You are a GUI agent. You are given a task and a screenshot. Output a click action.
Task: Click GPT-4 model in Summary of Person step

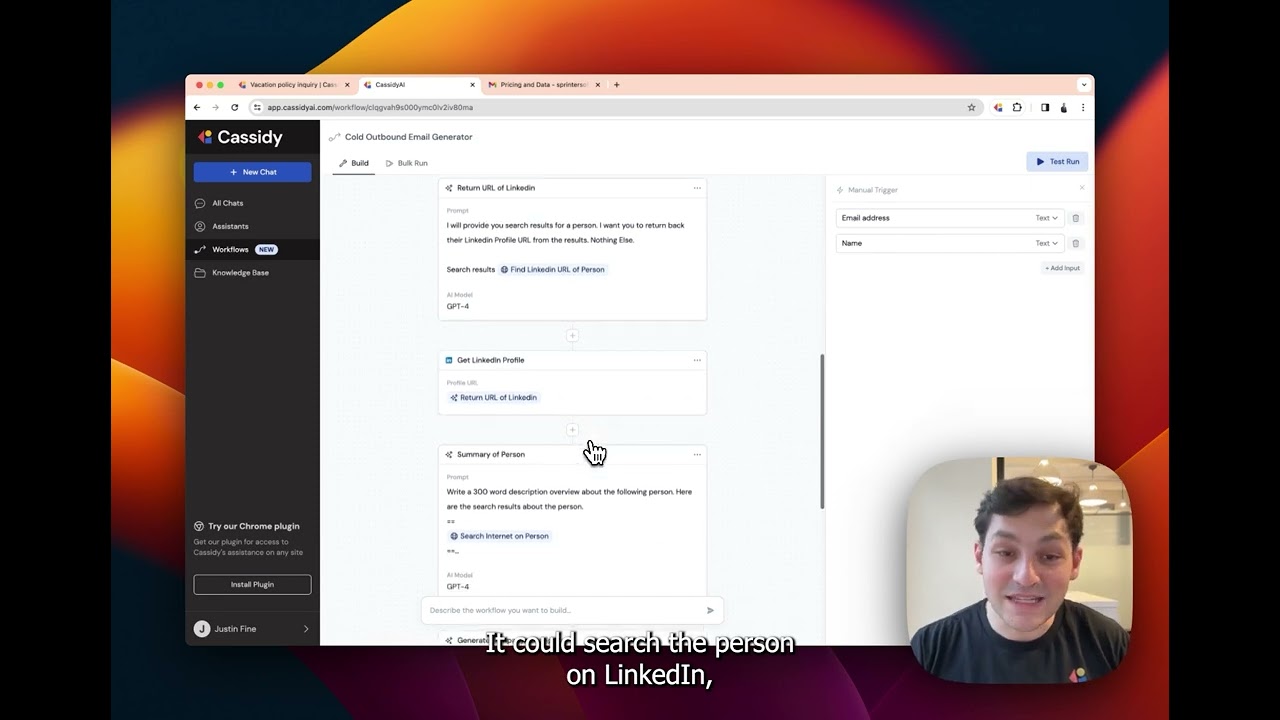click(x=458, y=586)
